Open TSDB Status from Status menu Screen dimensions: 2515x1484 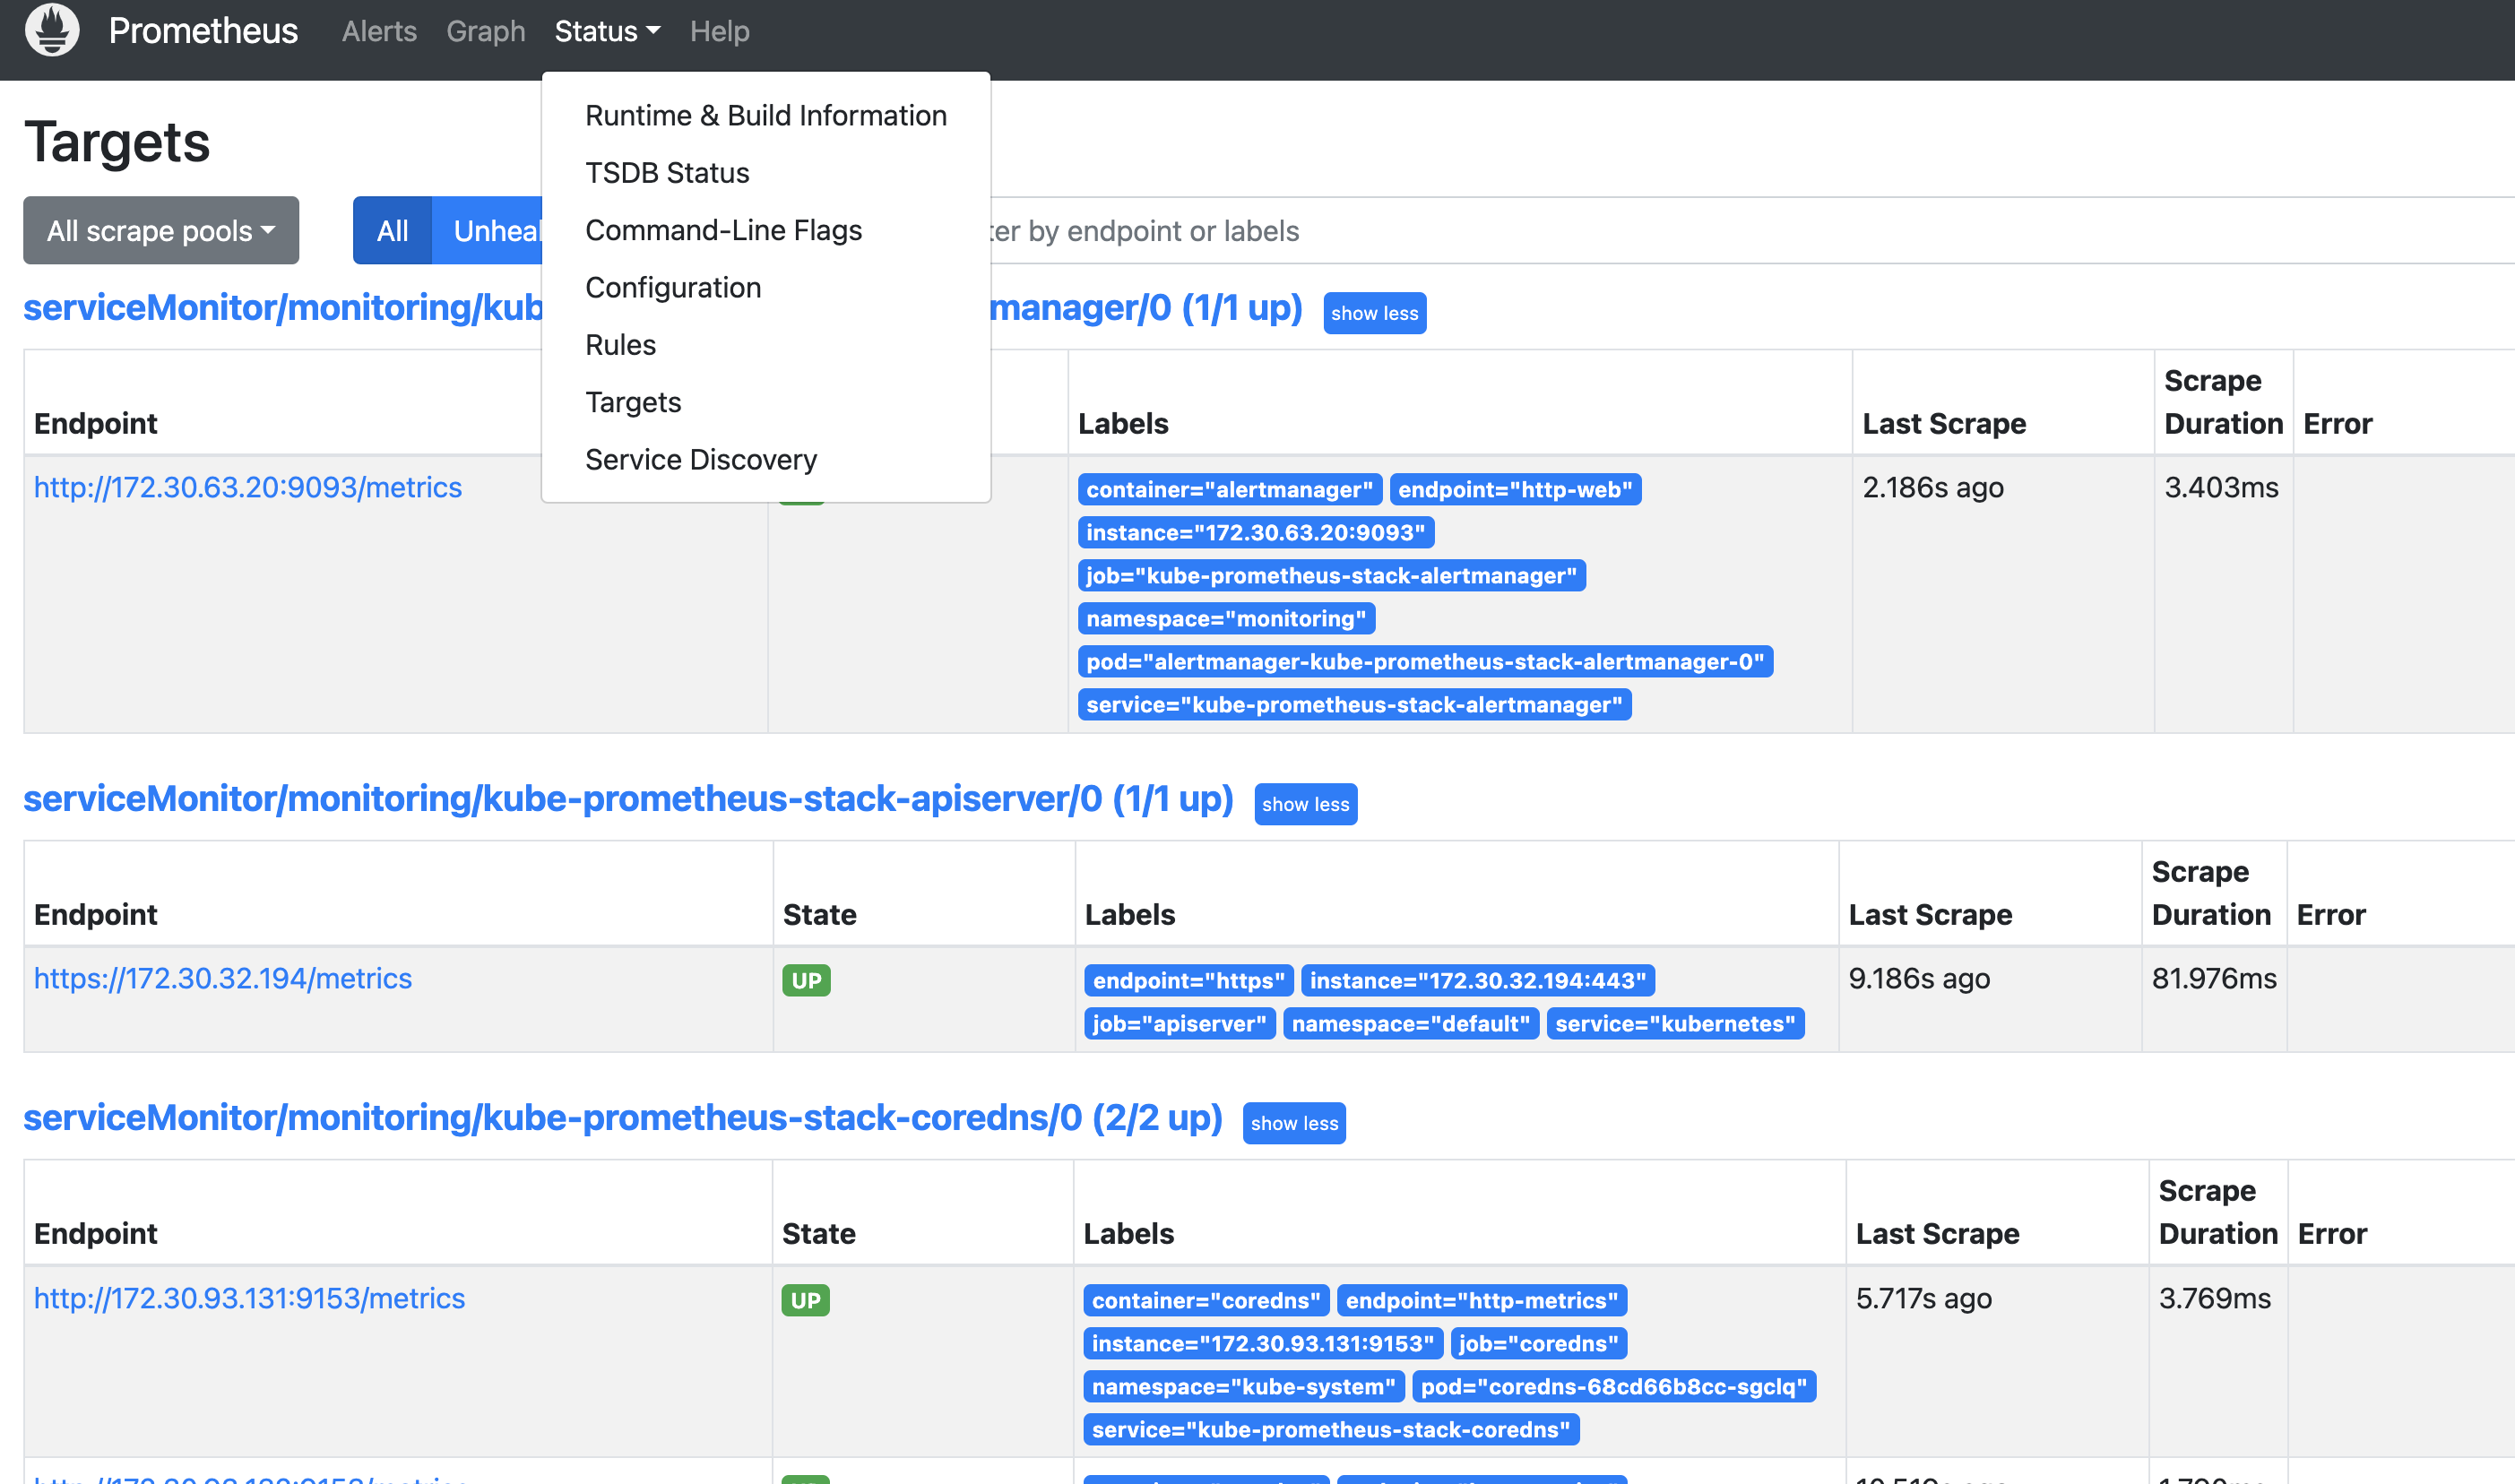point(667,173)
